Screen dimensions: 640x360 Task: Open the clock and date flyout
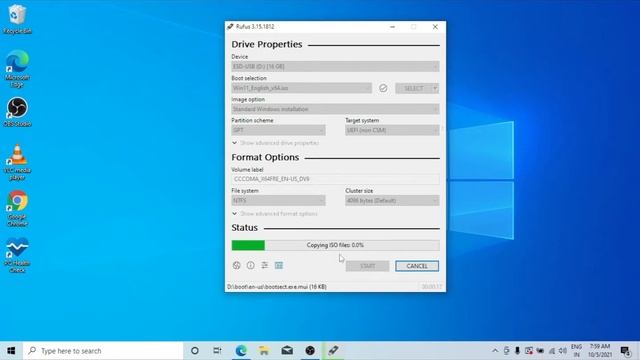pyautogui.click(x=600, y=351)
